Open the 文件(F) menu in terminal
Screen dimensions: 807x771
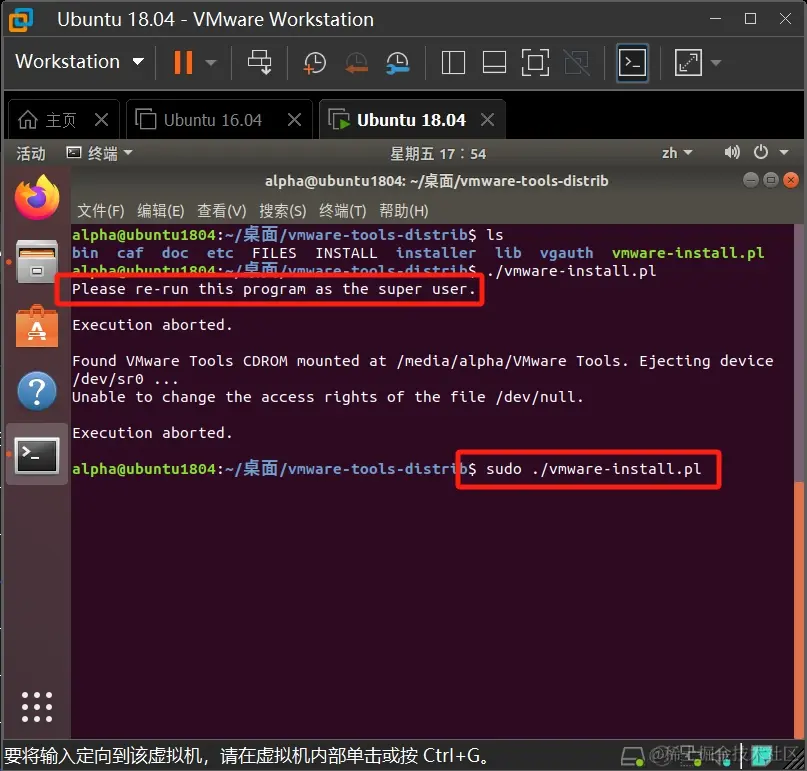(x=100, y=211)
